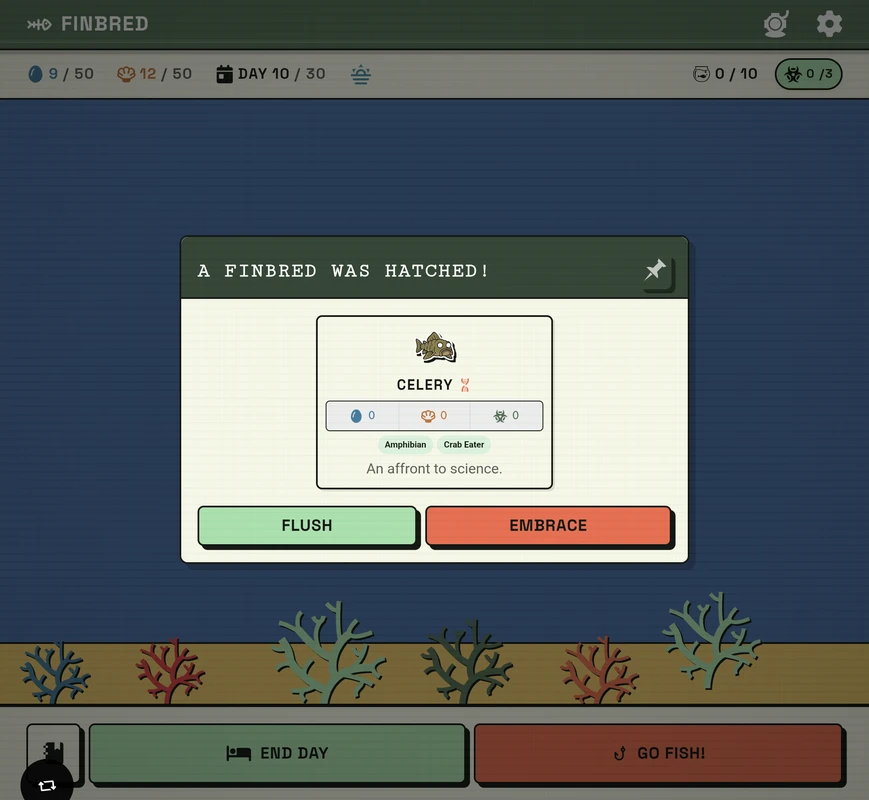Viewport: 869px width, 800px height.
Task: Click the water droplet resource counter
Action: [x=35, y=73]
